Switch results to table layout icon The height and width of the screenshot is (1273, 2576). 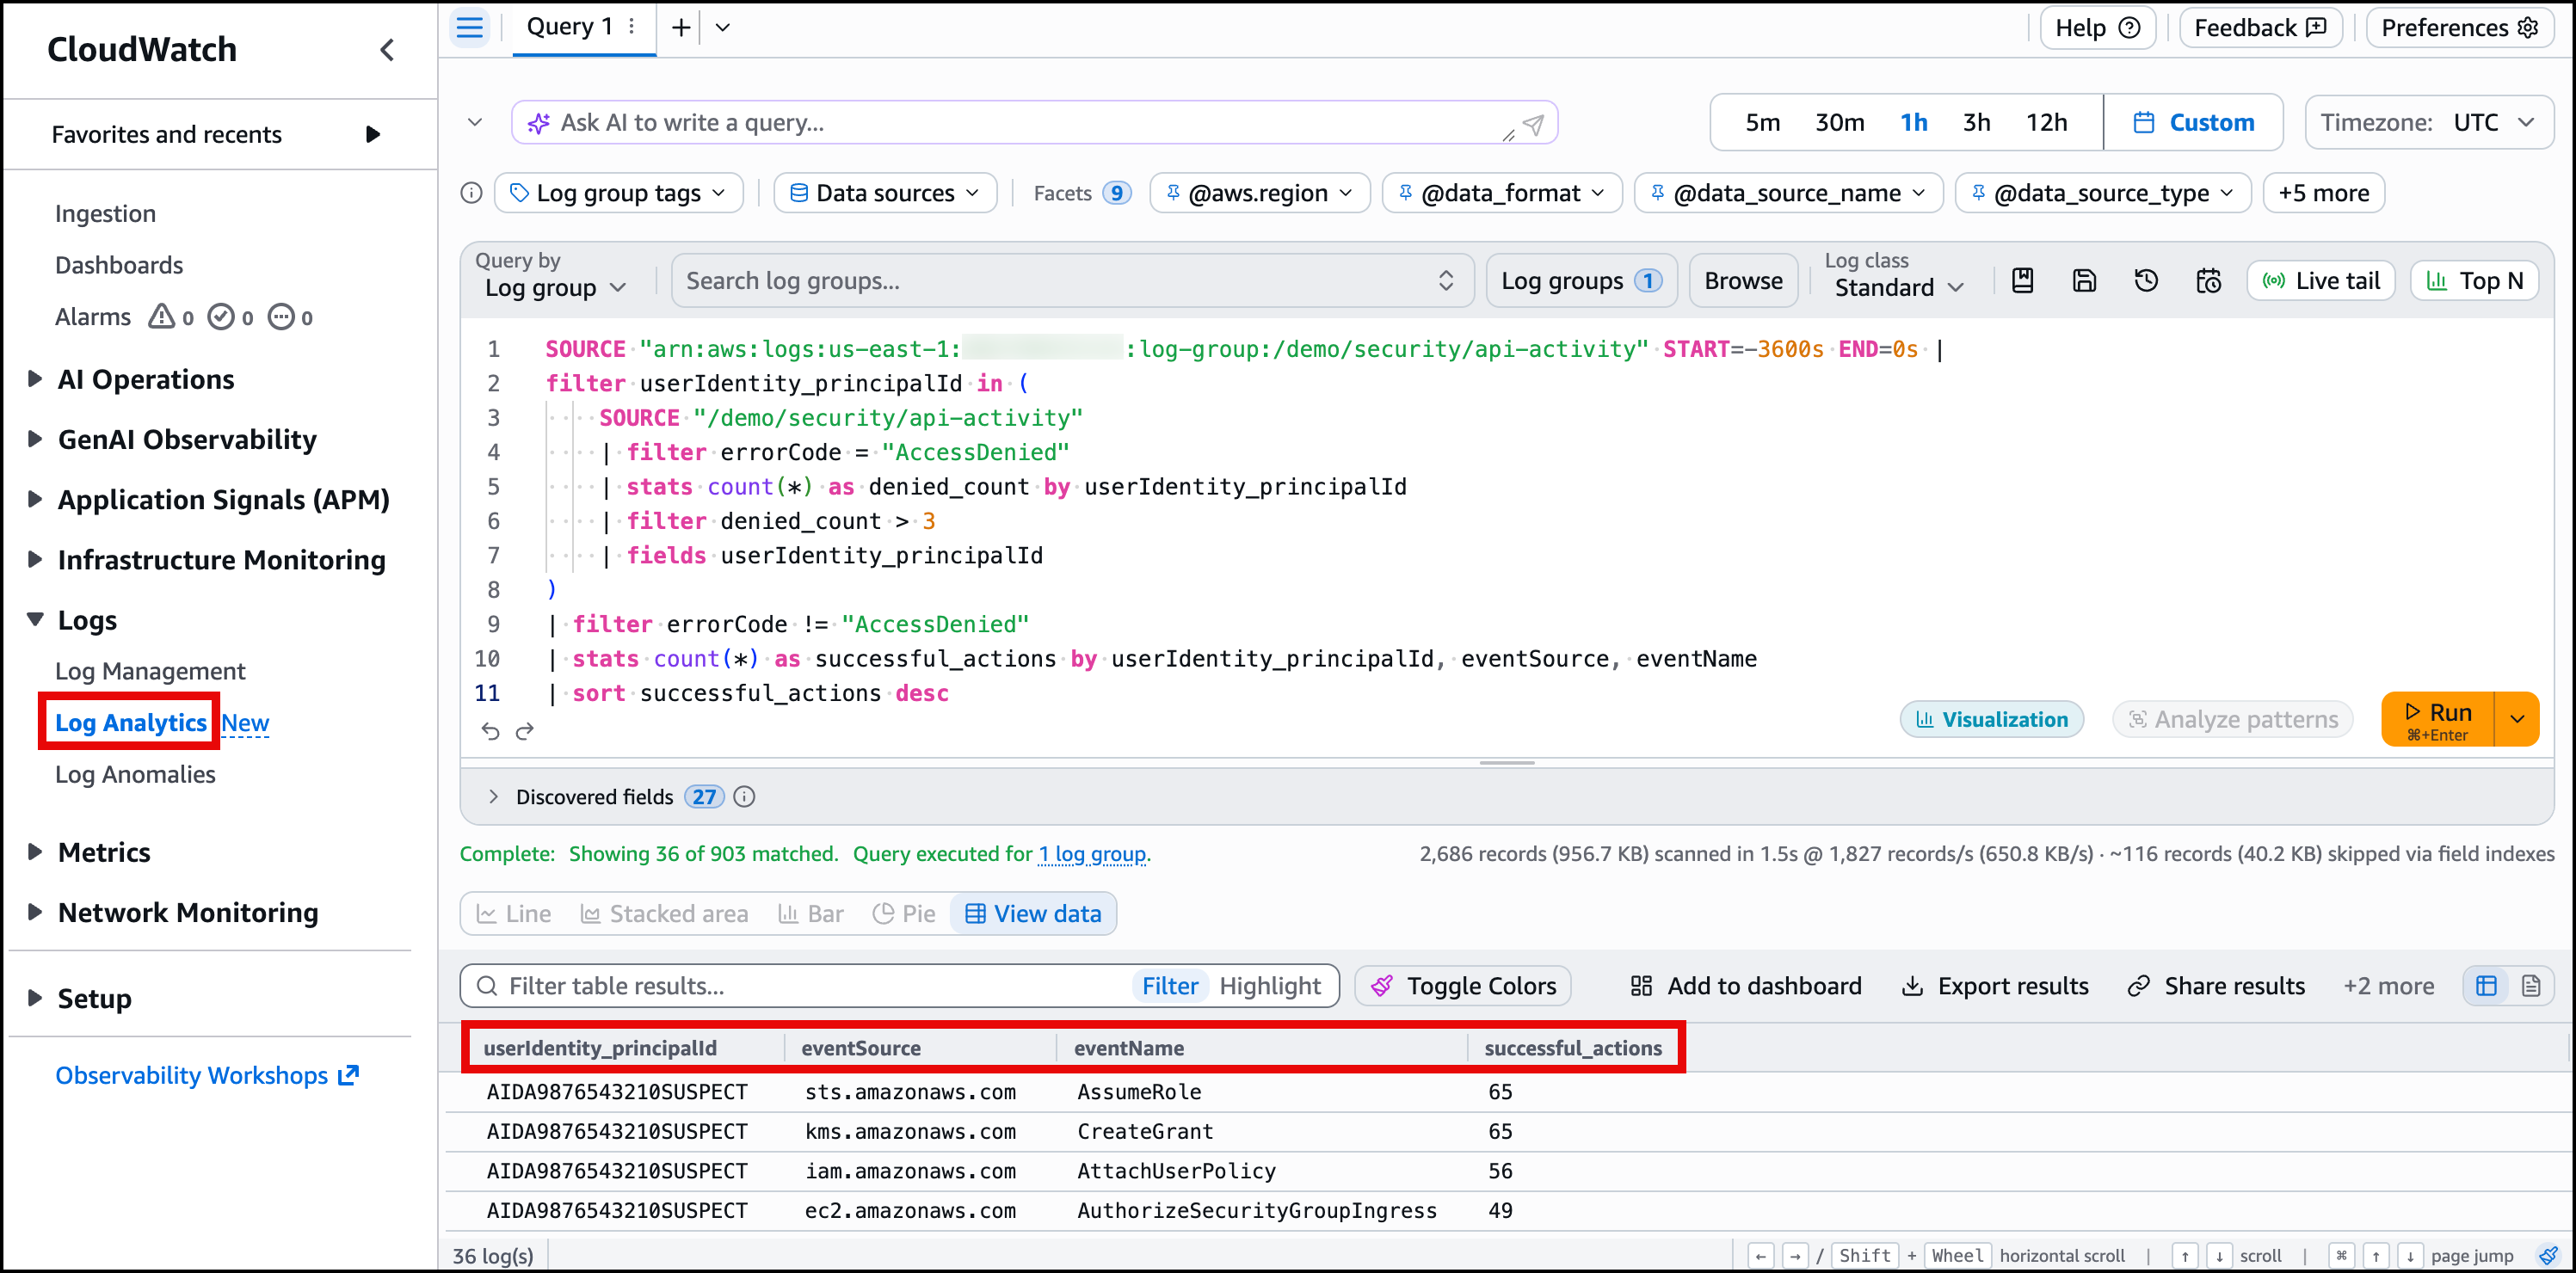click(2487, 986)
